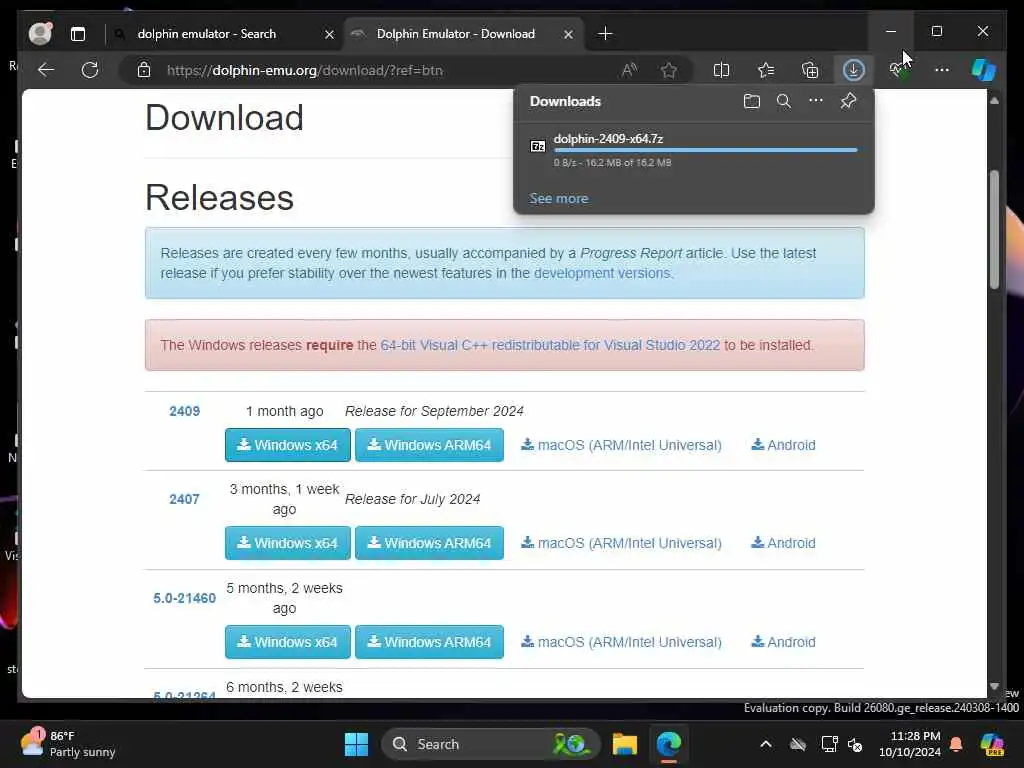
Task: Open more options in Downloads panel
Action: (816, 101)
